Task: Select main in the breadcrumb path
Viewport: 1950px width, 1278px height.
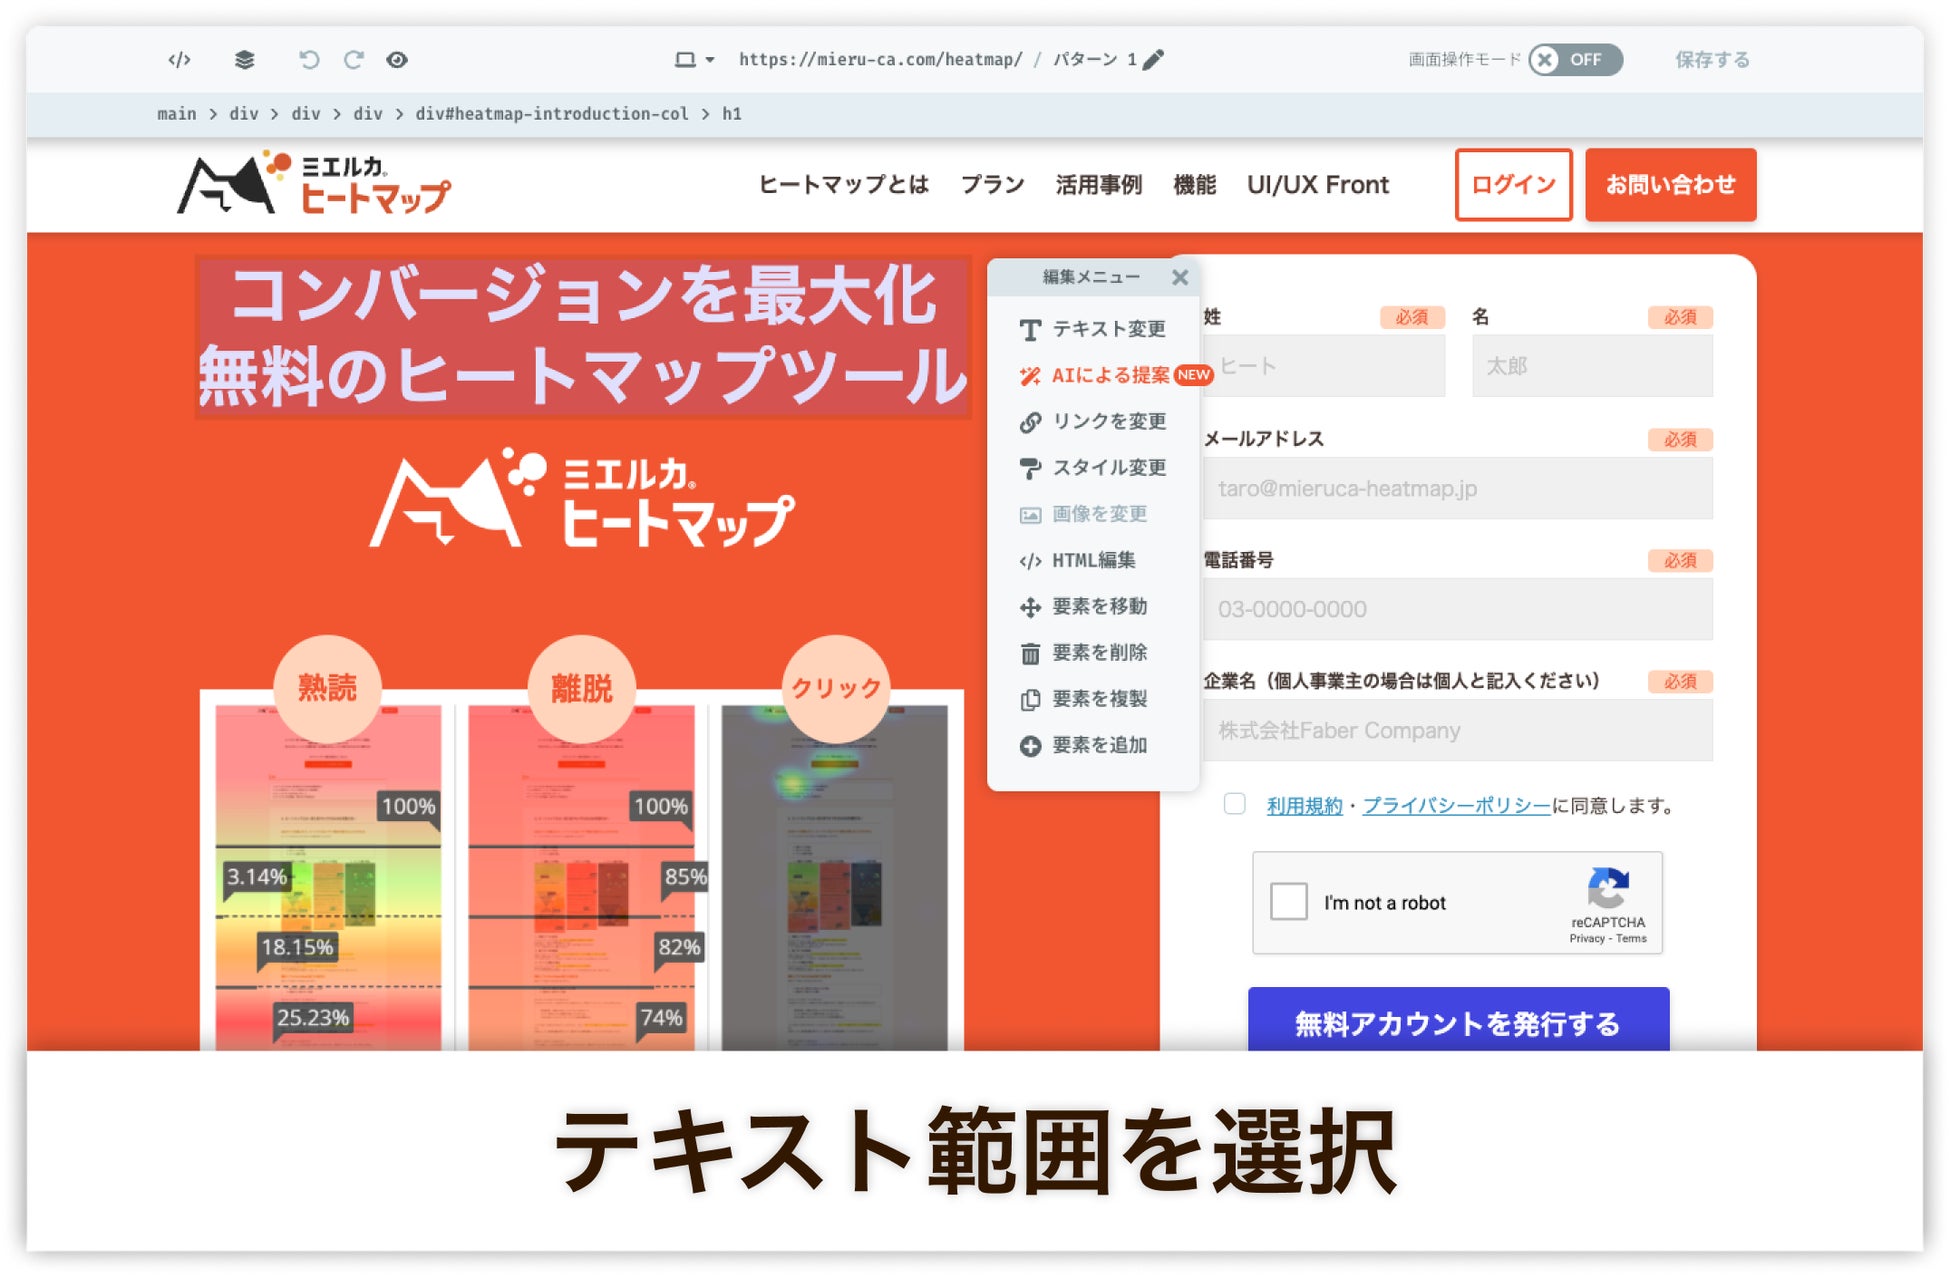Action: pyautogui.click(x=177, y=114)
